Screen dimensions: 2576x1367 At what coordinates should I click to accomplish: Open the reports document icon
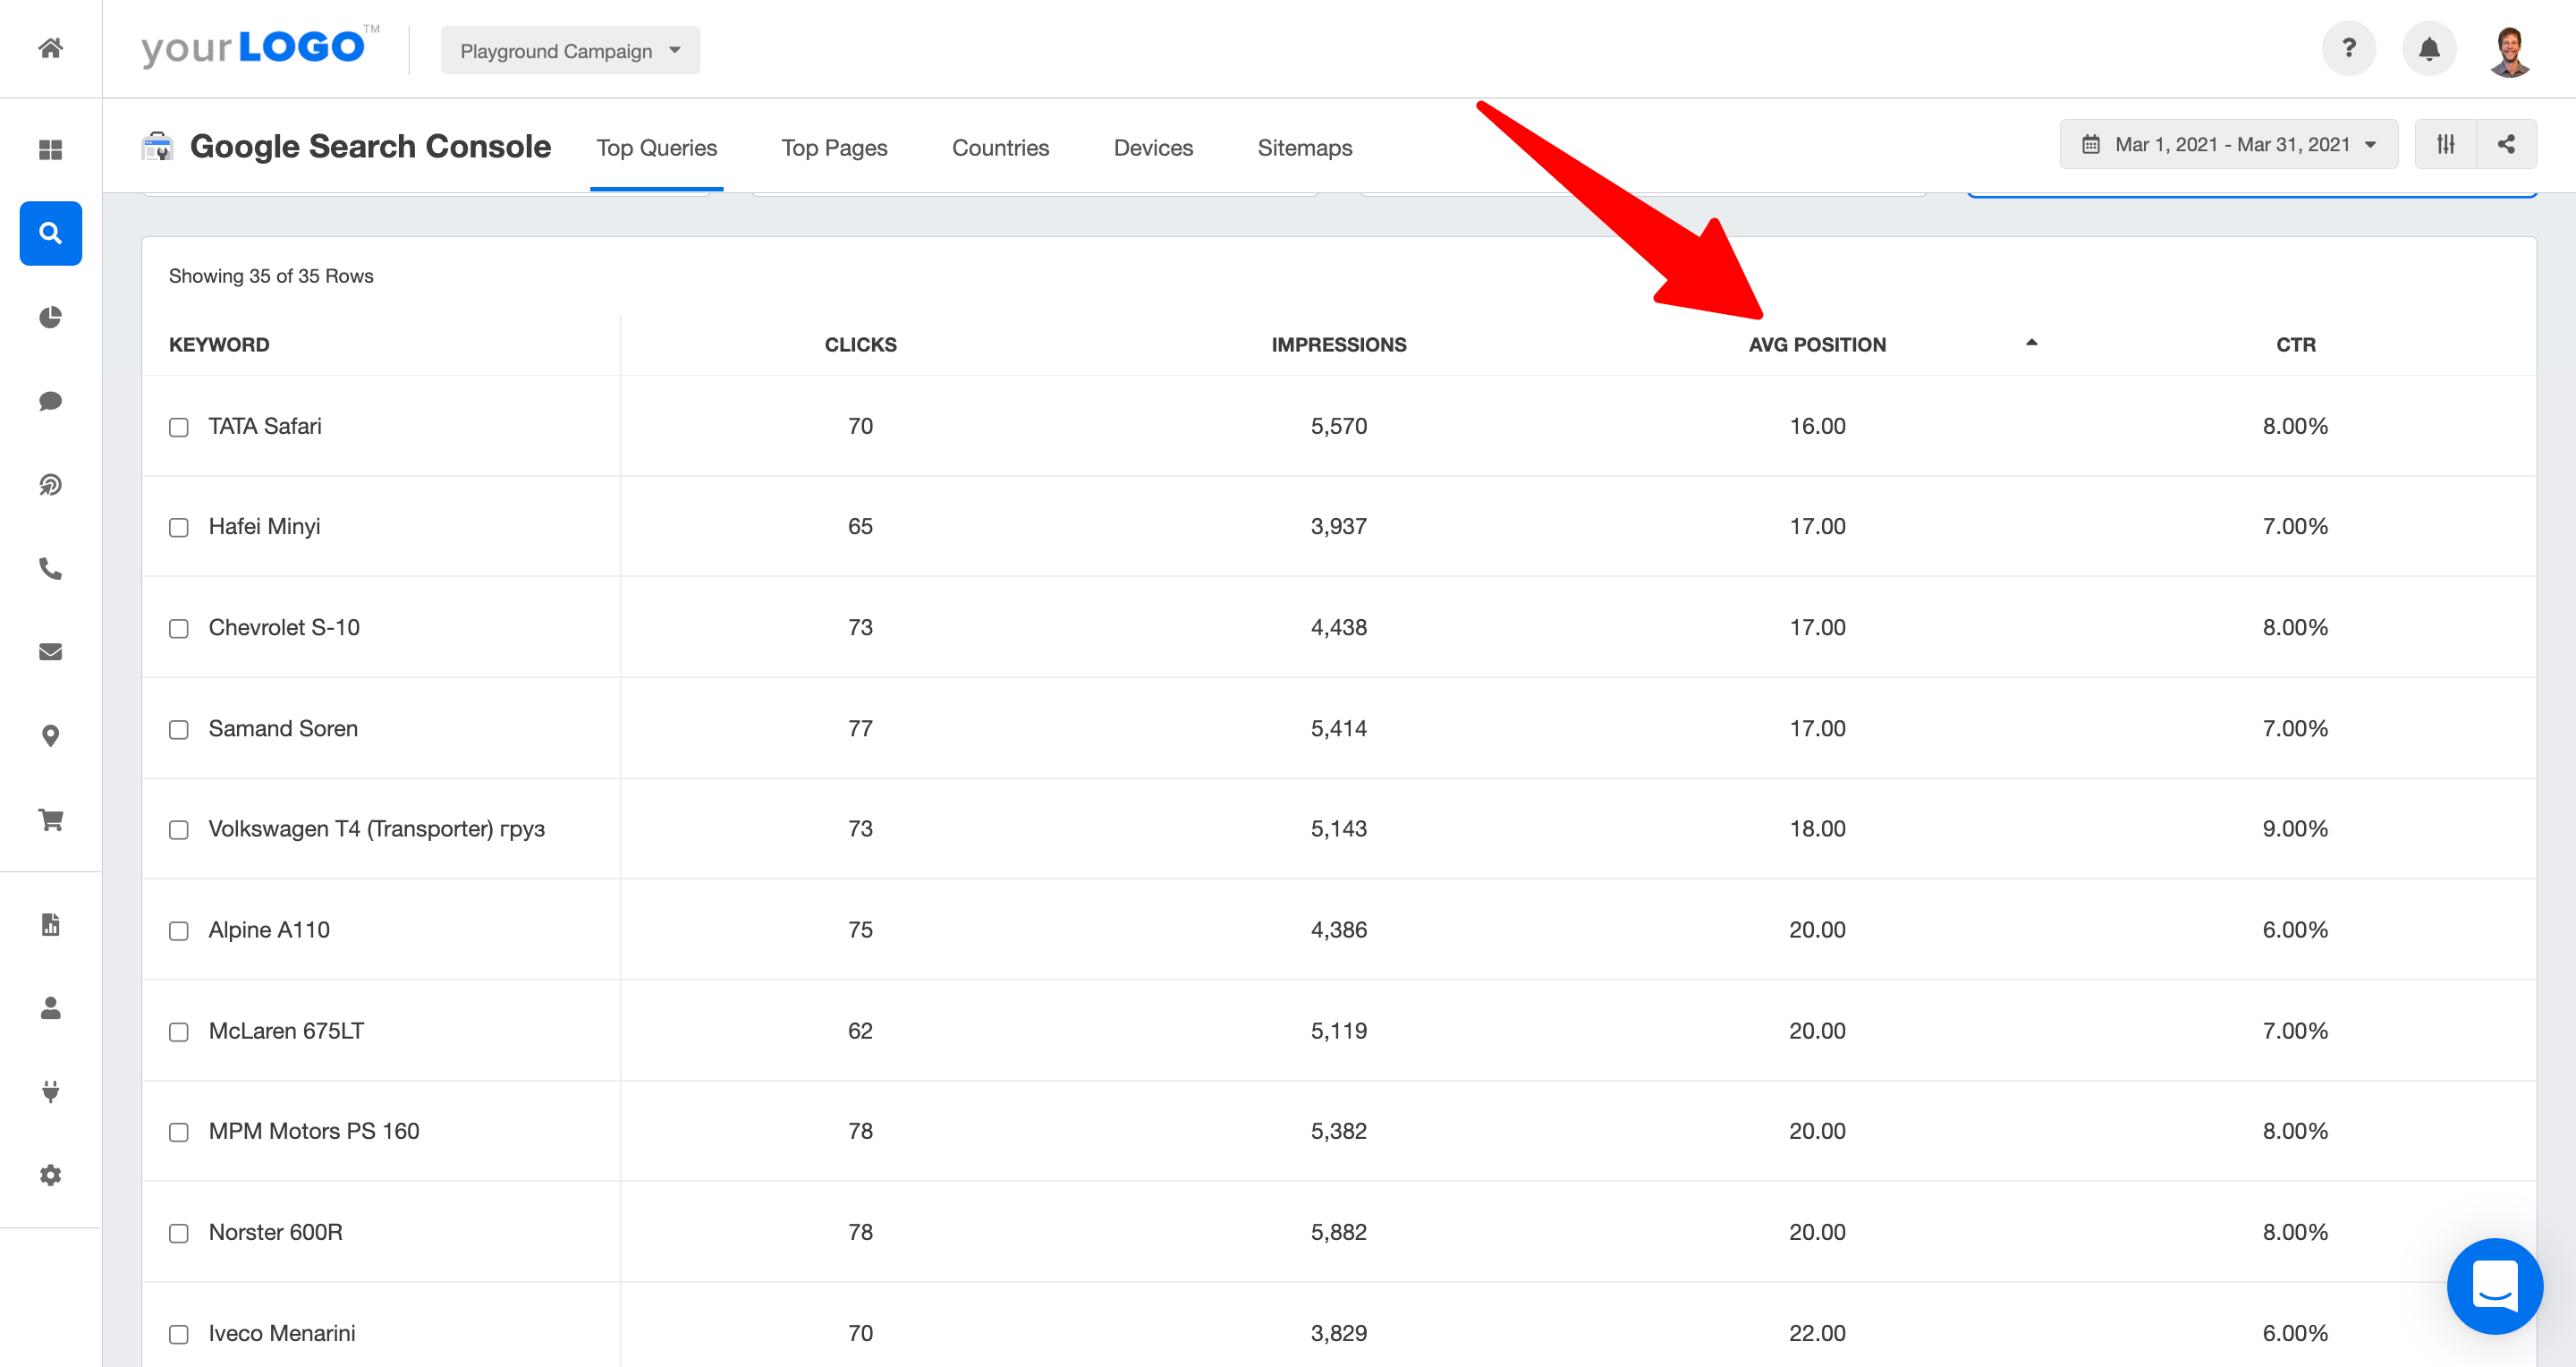pos(51,924)
